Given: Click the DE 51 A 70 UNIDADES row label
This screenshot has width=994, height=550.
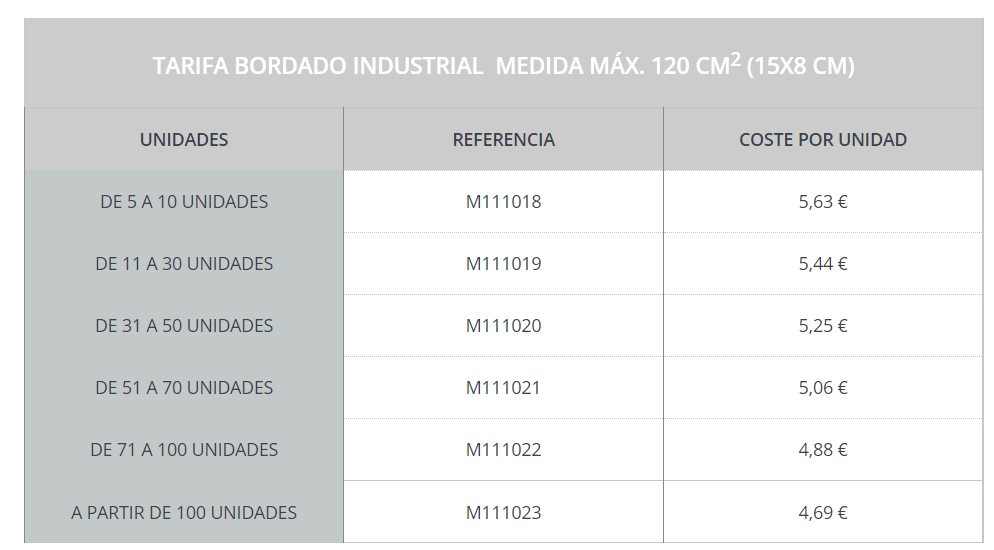Looking at the screenshot, I should tap(184, 388).
